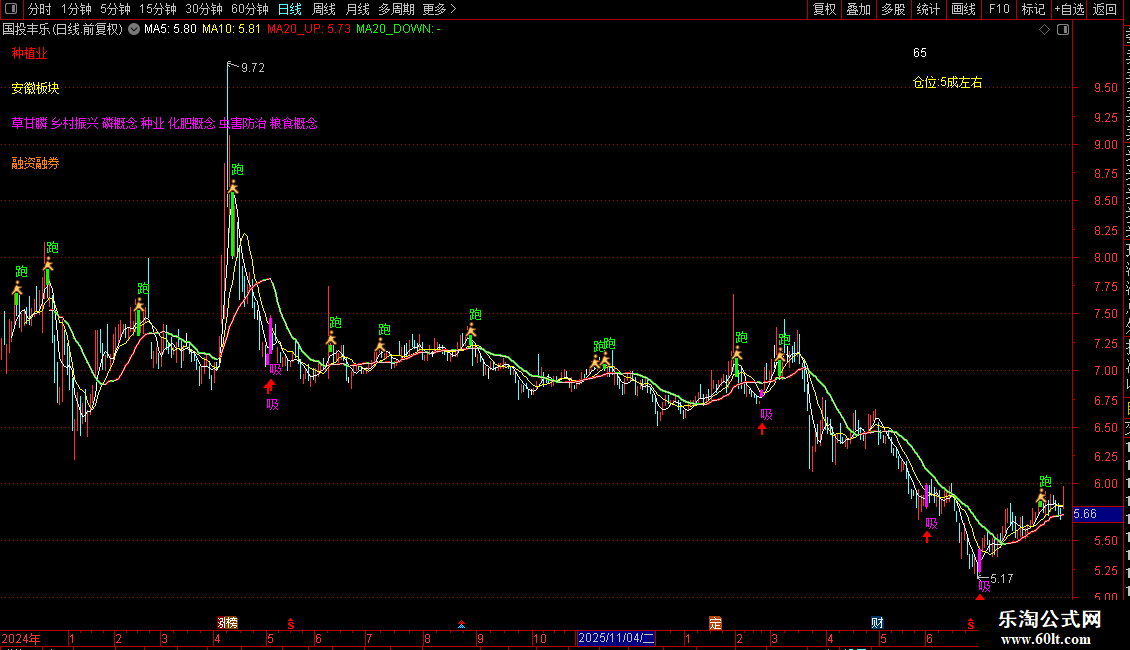The height and width of the screenshot is (650, 1130).
Task: Switch to 周线 weekly chart
Action: [324, 9]
